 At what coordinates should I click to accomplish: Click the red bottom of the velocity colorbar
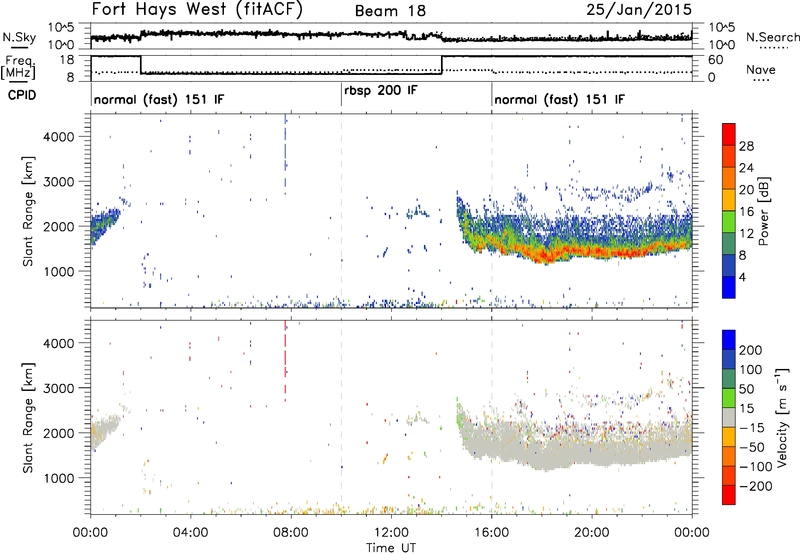click(729, 495)
